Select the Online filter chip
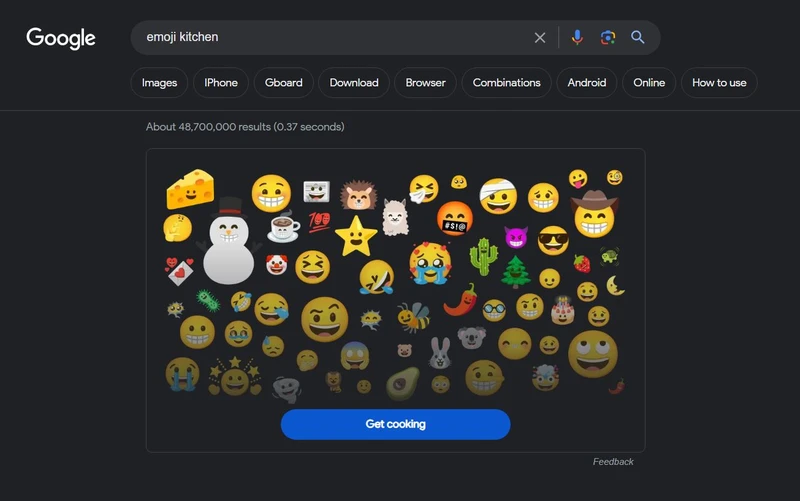Screen dimensions: 800x501 649,83
